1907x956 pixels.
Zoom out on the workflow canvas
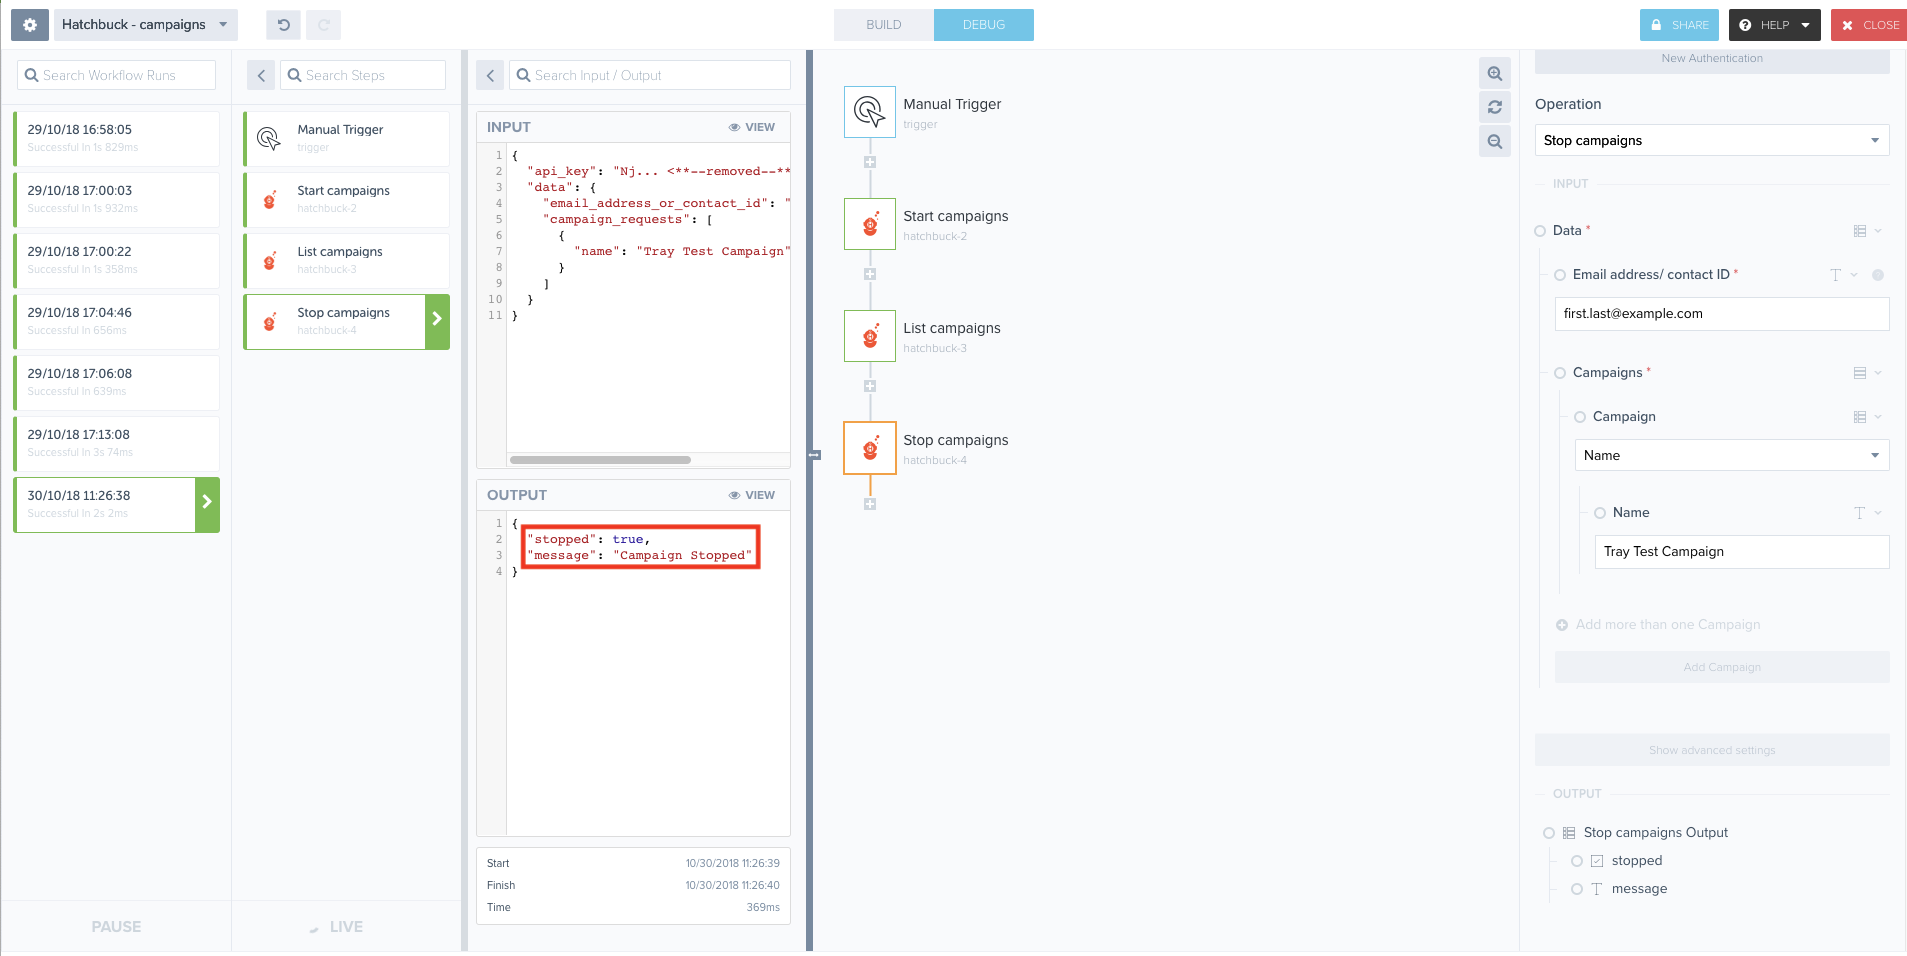pyautogui.click(x=1494, y=142)
